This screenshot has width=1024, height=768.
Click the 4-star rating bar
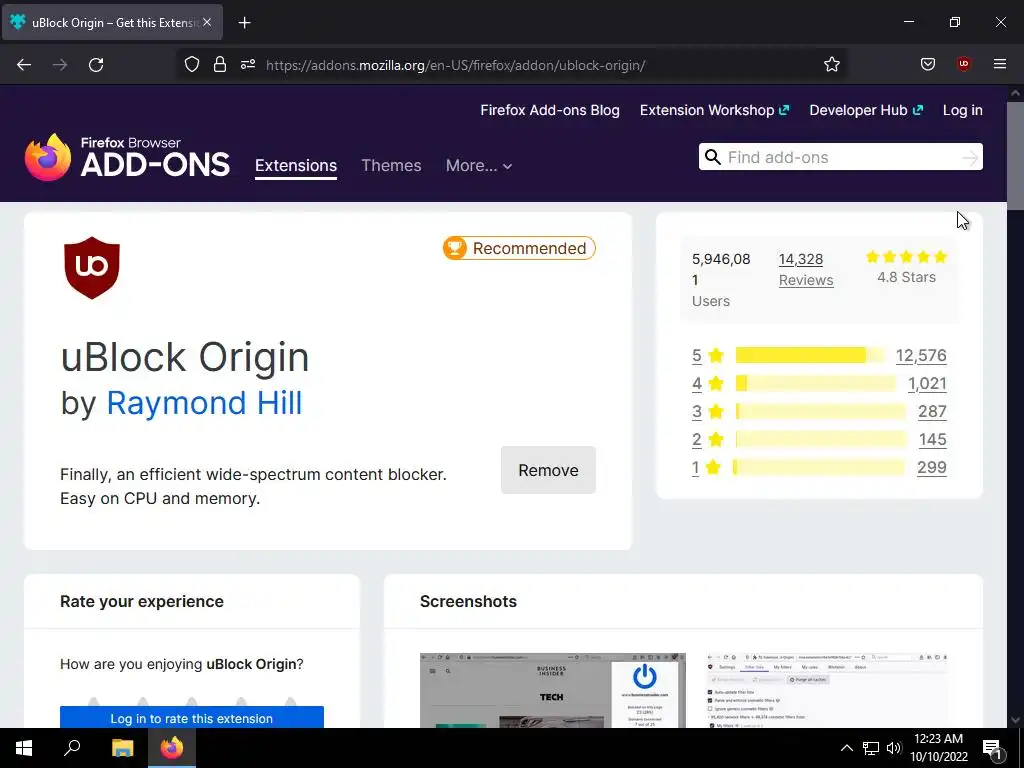coord(816,383)
